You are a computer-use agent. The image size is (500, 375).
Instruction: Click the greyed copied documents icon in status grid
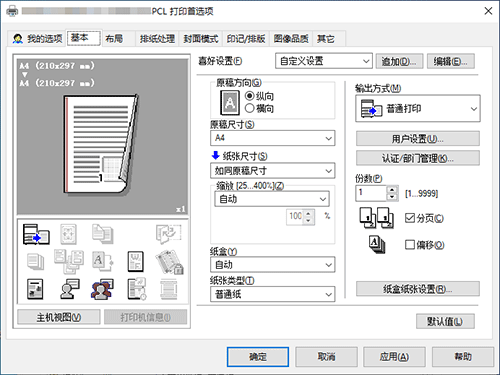[102, 234]
